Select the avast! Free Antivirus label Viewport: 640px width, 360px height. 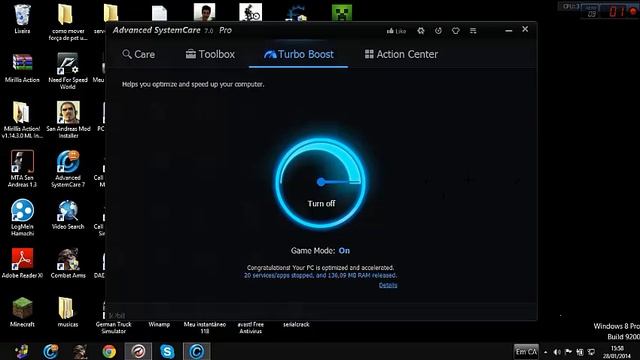(x=250, y=328)
